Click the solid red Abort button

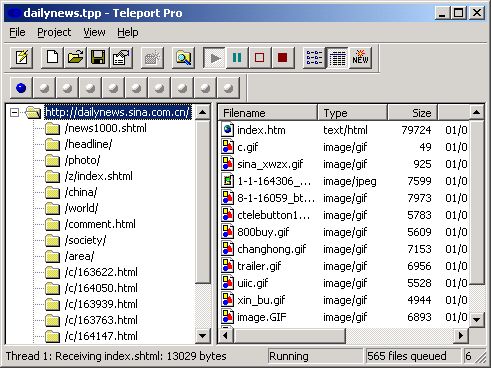[283, 58]
